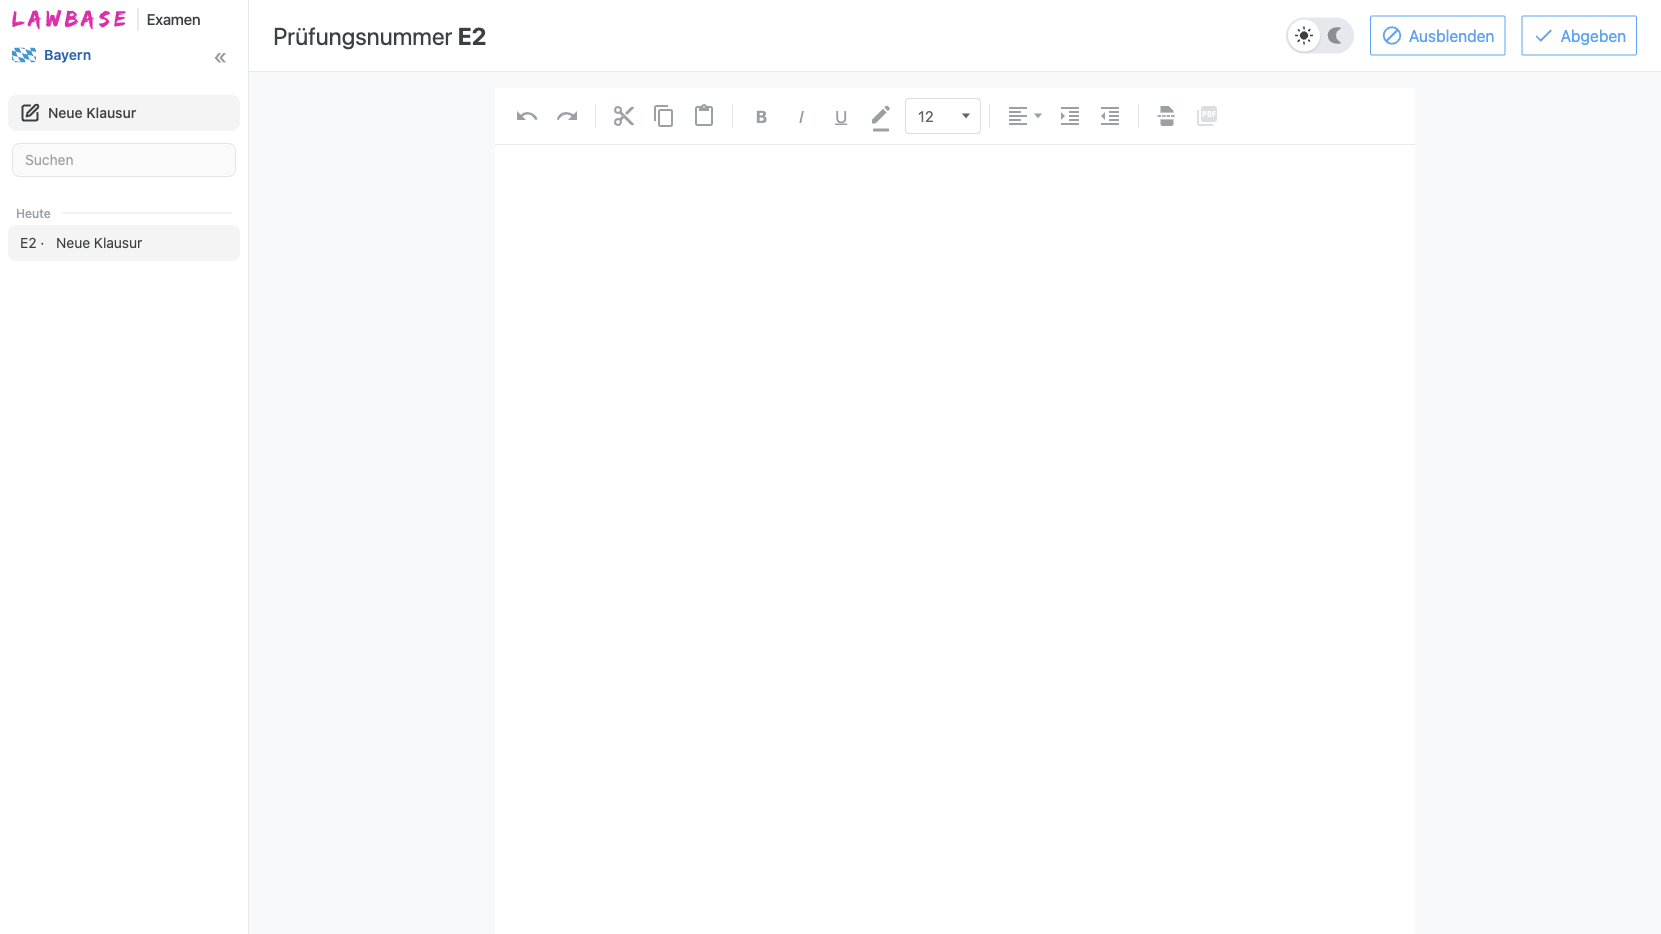Undo the last edit

point(527,116)
